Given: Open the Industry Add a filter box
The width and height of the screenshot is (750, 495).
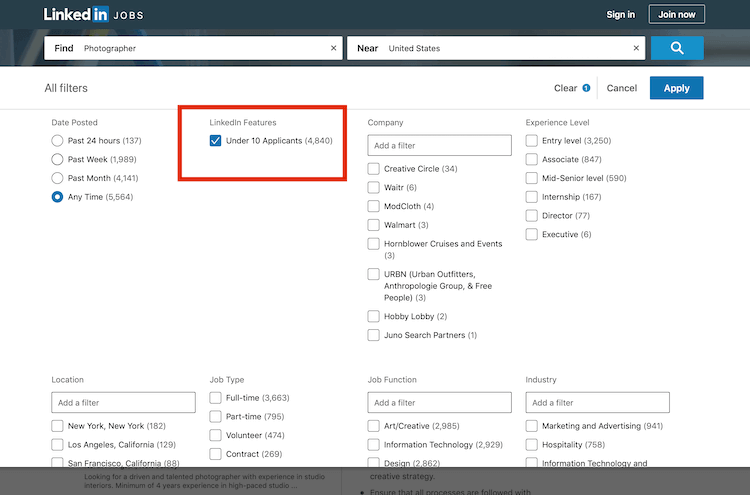Looking at the screenshot, I should [x=597, y=403].
